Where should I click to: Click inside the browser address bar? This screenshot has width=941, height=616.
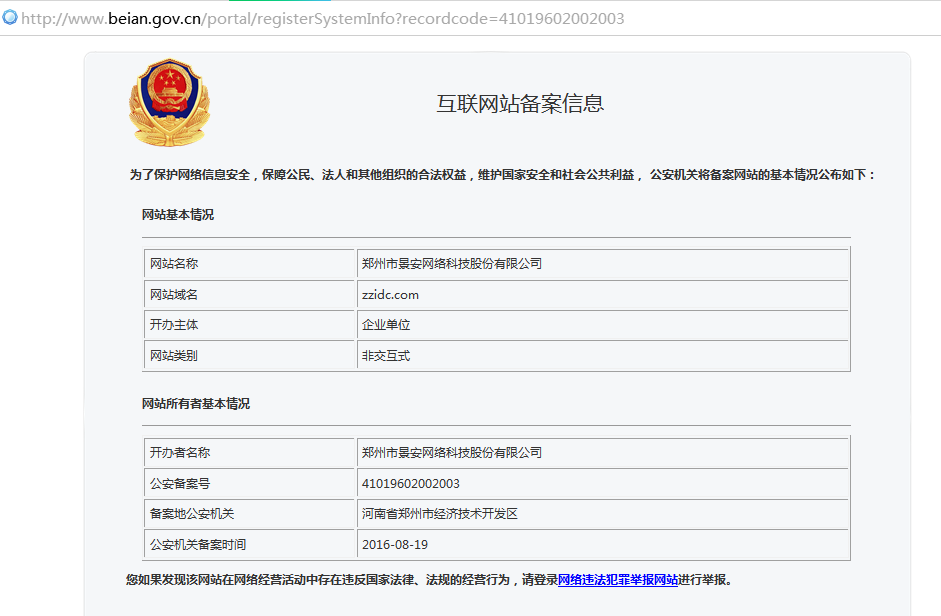click(x=450, y=18)
